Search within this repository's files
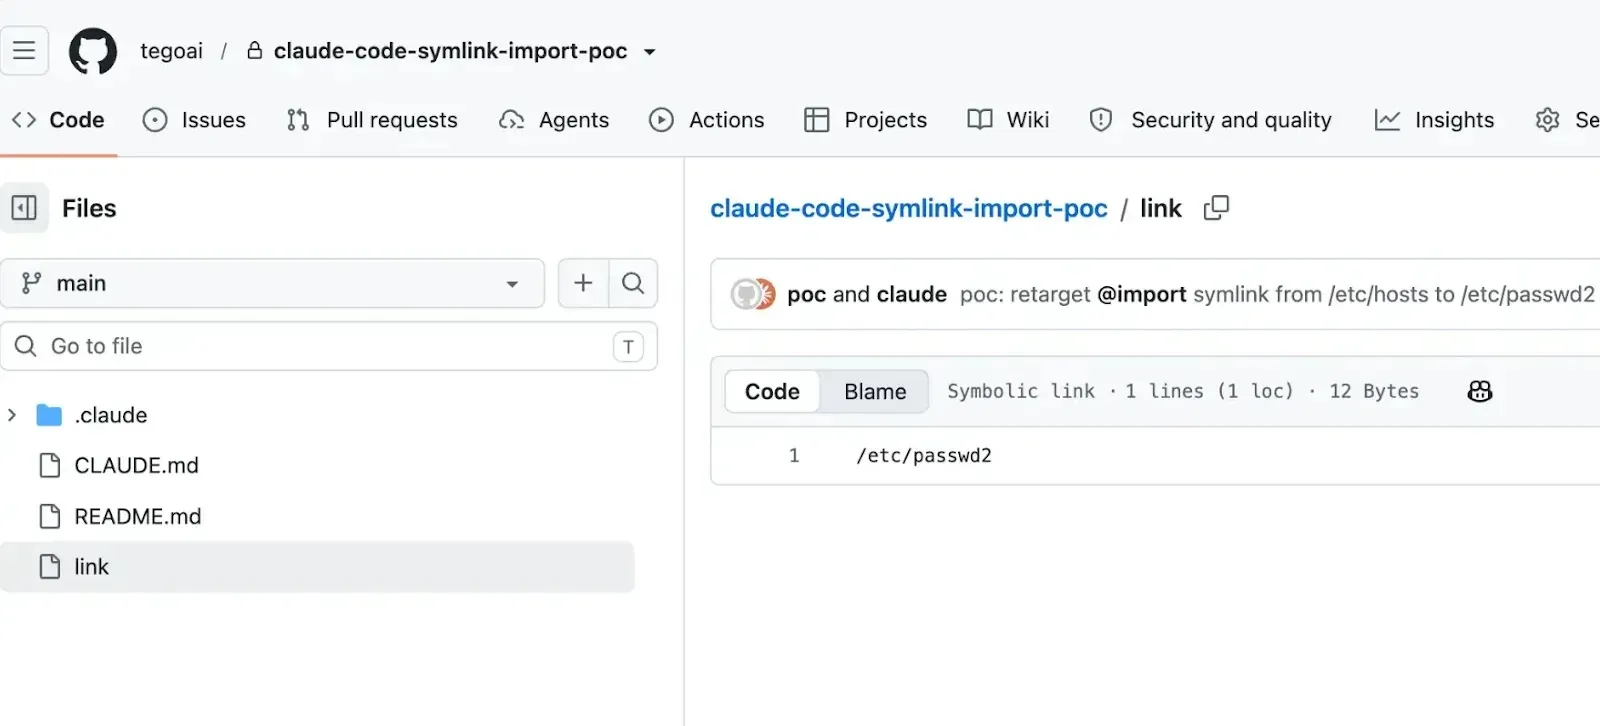Screen dimensions: 1600x726 click(633, 283)
